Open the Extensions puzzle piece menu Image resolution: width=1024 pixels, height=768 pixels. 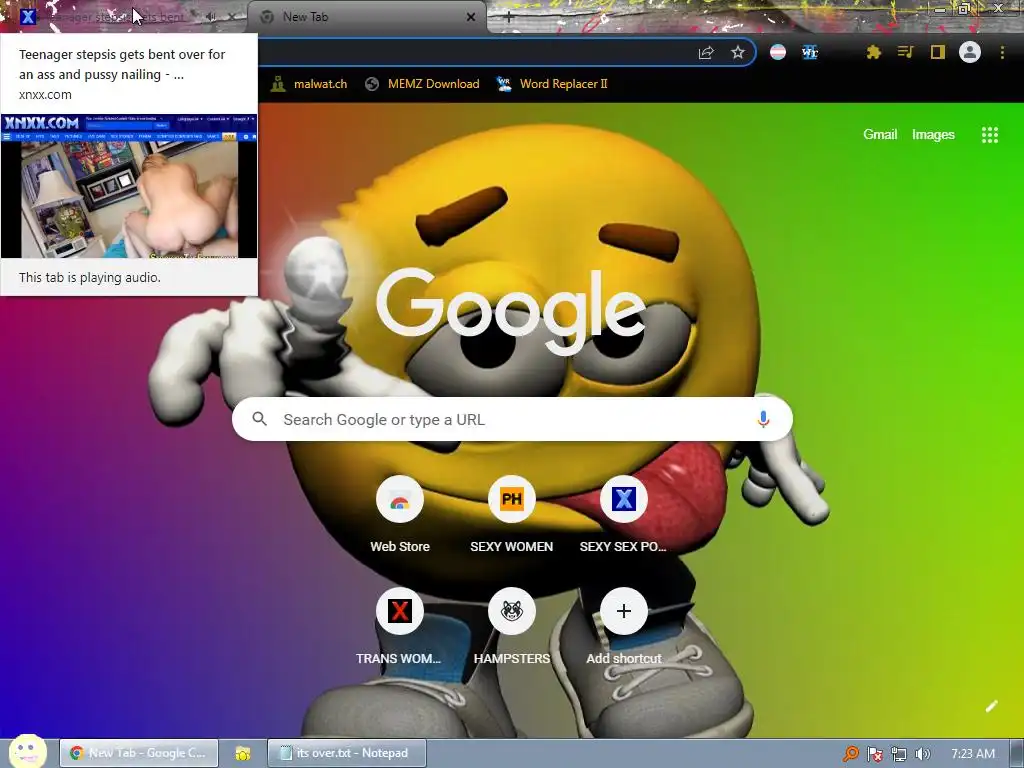[874, 52]
